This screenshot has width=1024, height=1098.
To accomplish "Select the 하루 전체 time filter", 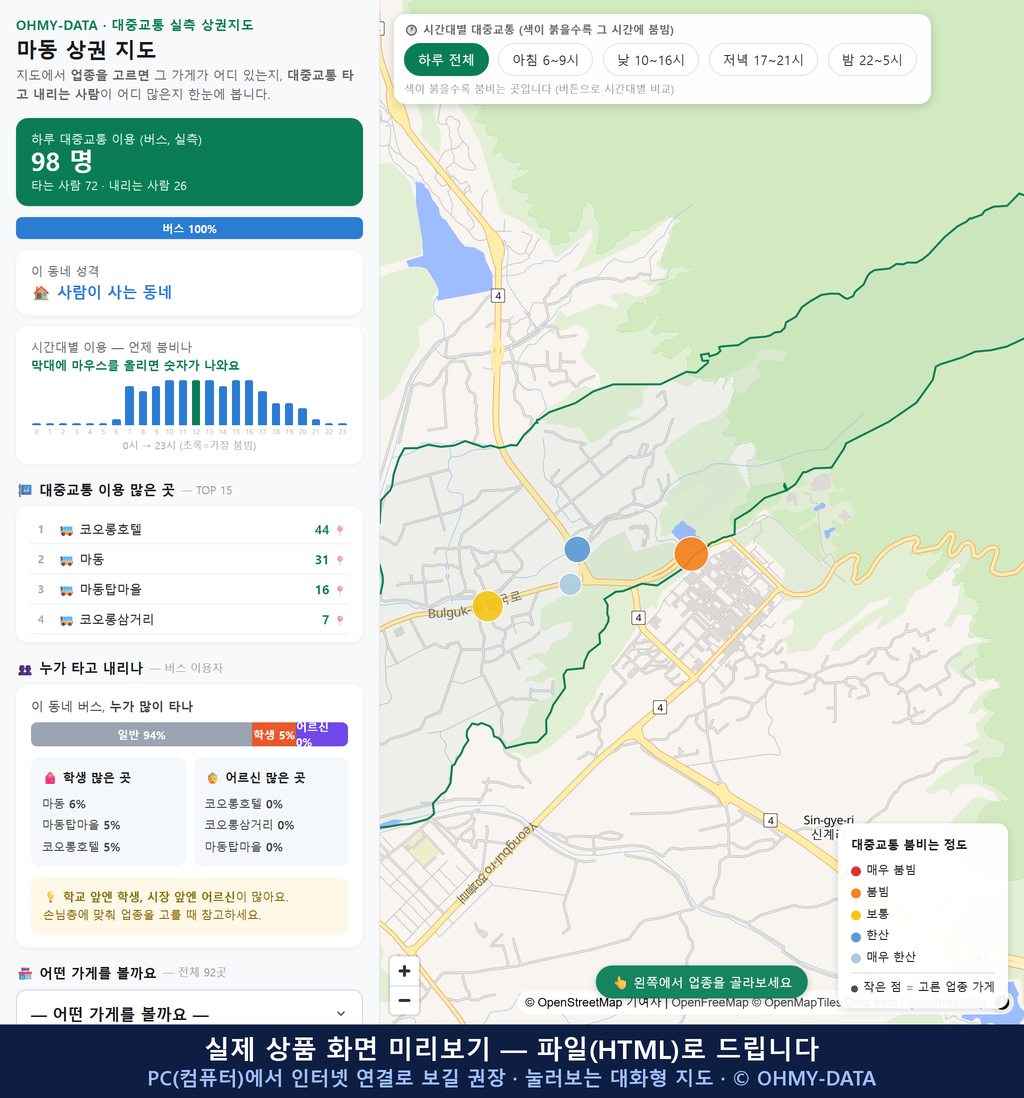I will coord(446,60).
